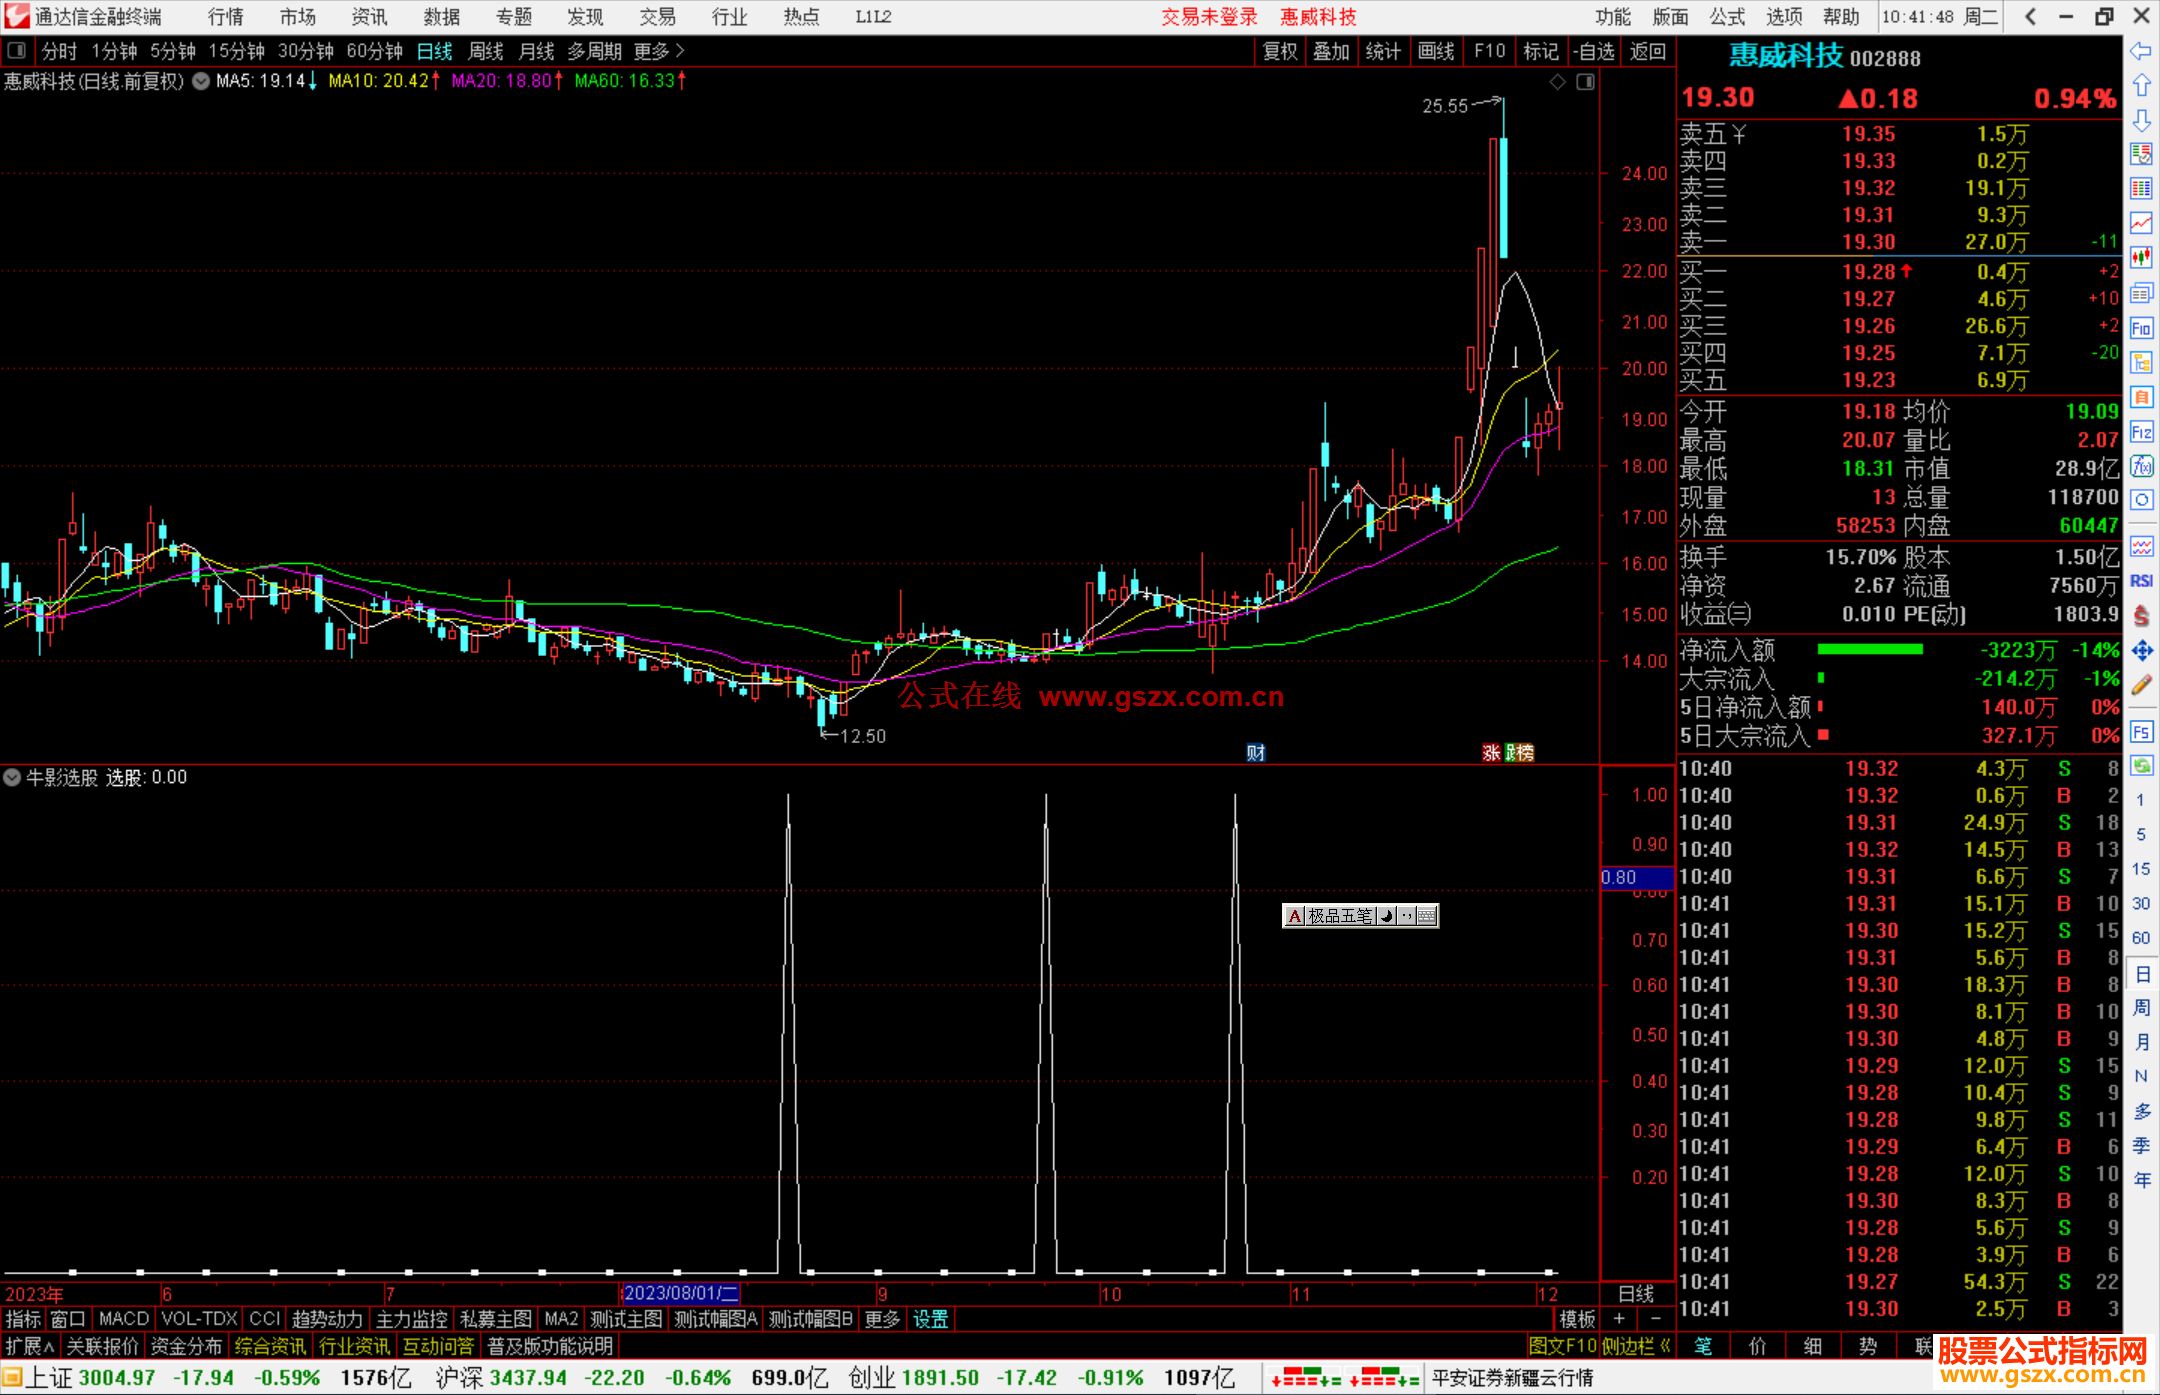The width and height of the screenshot is (2160, 1395).
Task: Click the 2023/08/01 date marker on timeline
Action: pyautogui.click(x=680, y=1293)
